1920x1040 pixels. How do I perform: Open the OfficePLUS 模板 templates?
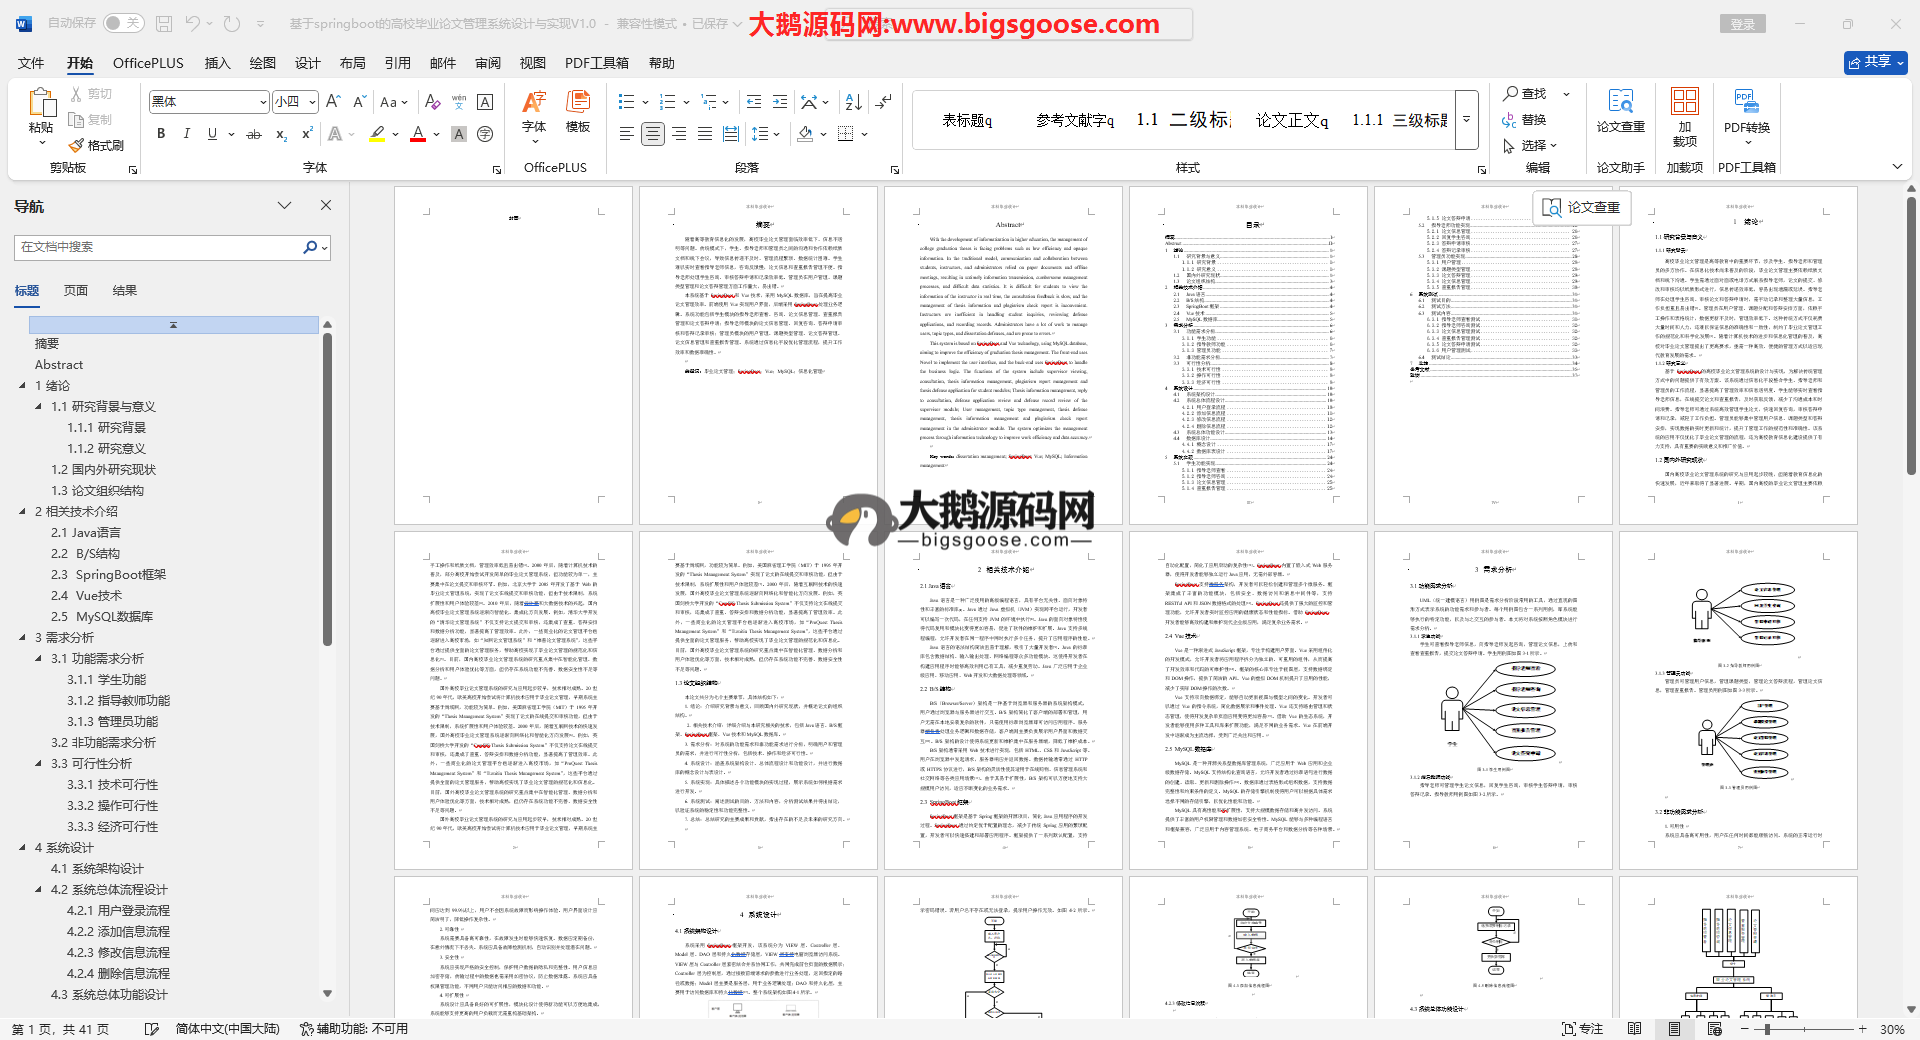click(578, 110)
